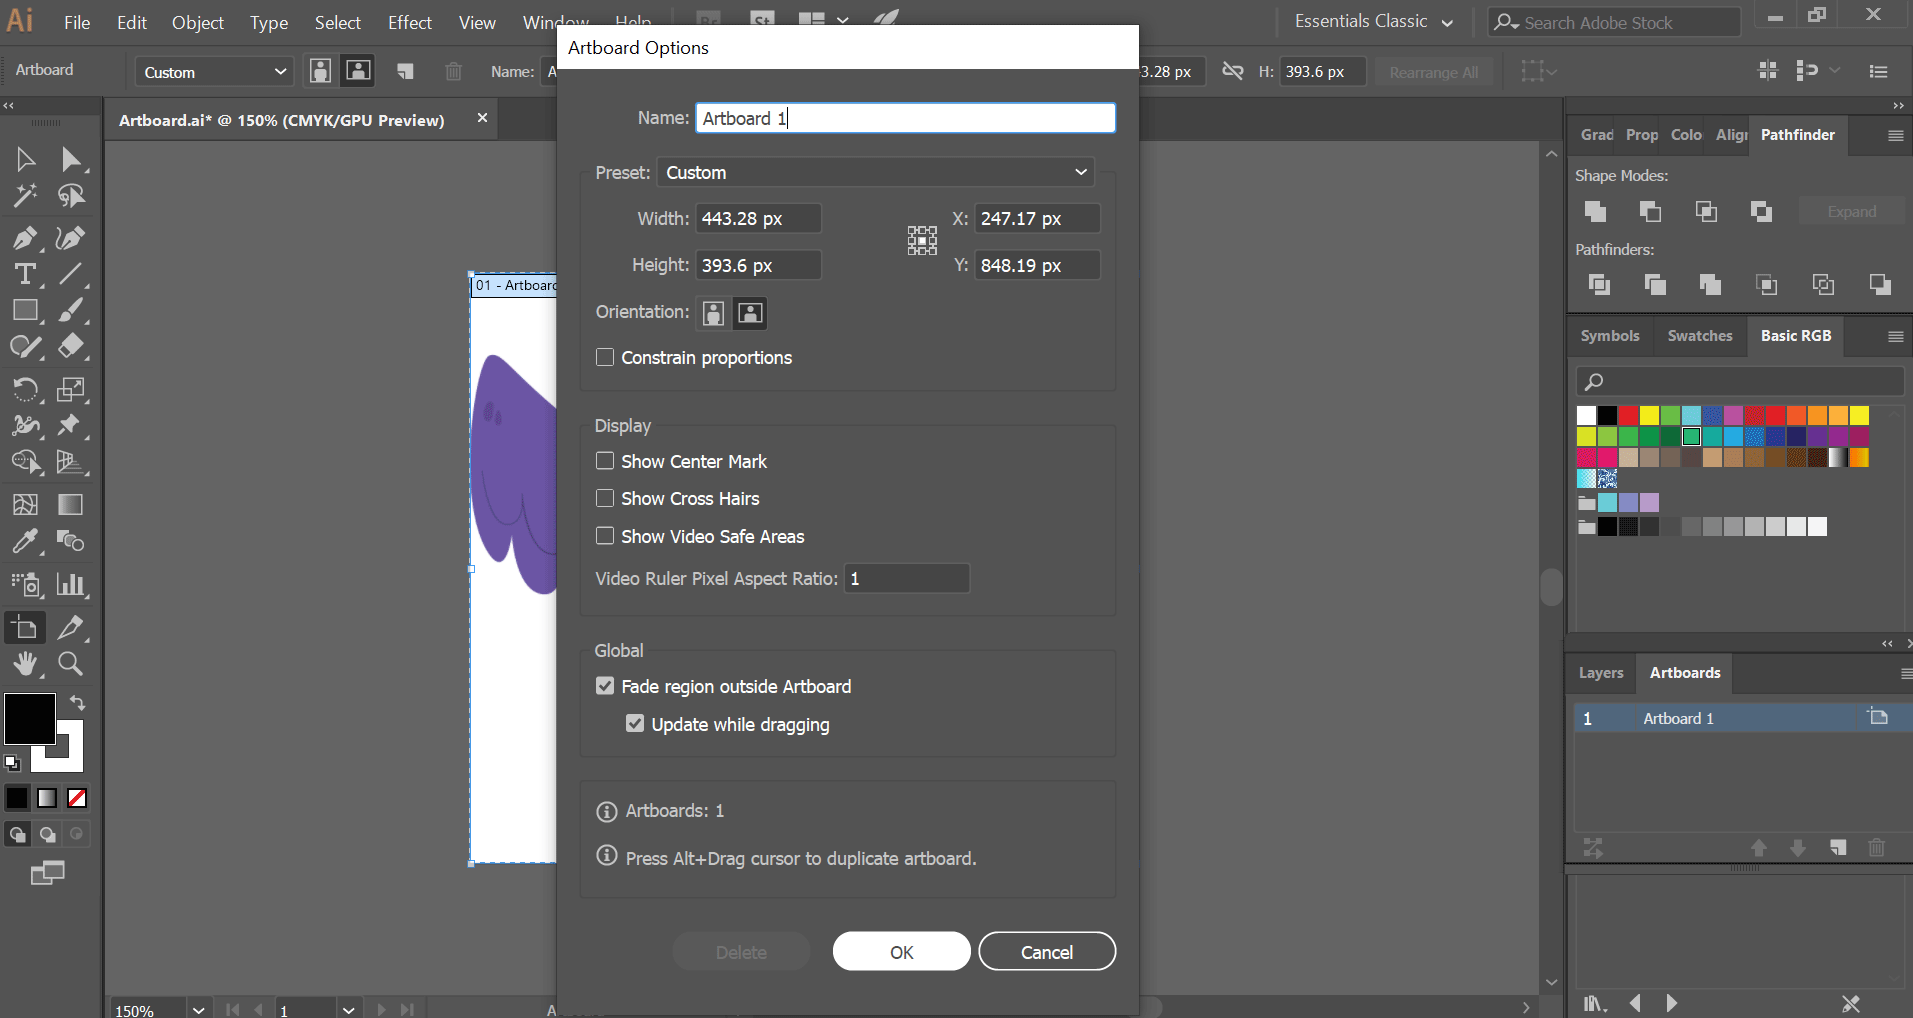Open the Essentials Classic workspace switcher
This screenshot has width=1913, height=1018.
tap(1372, 20)
